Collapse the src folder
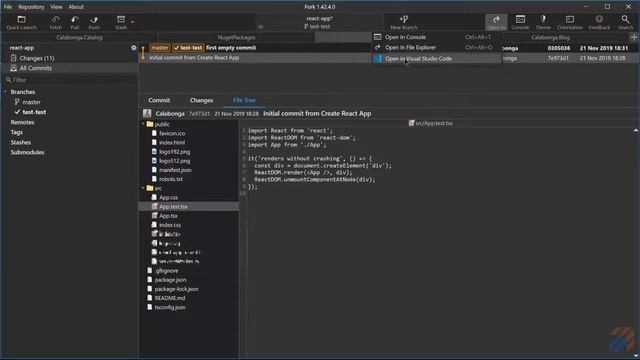The height and width of the screenshot is (360, 640). (143, 188)
